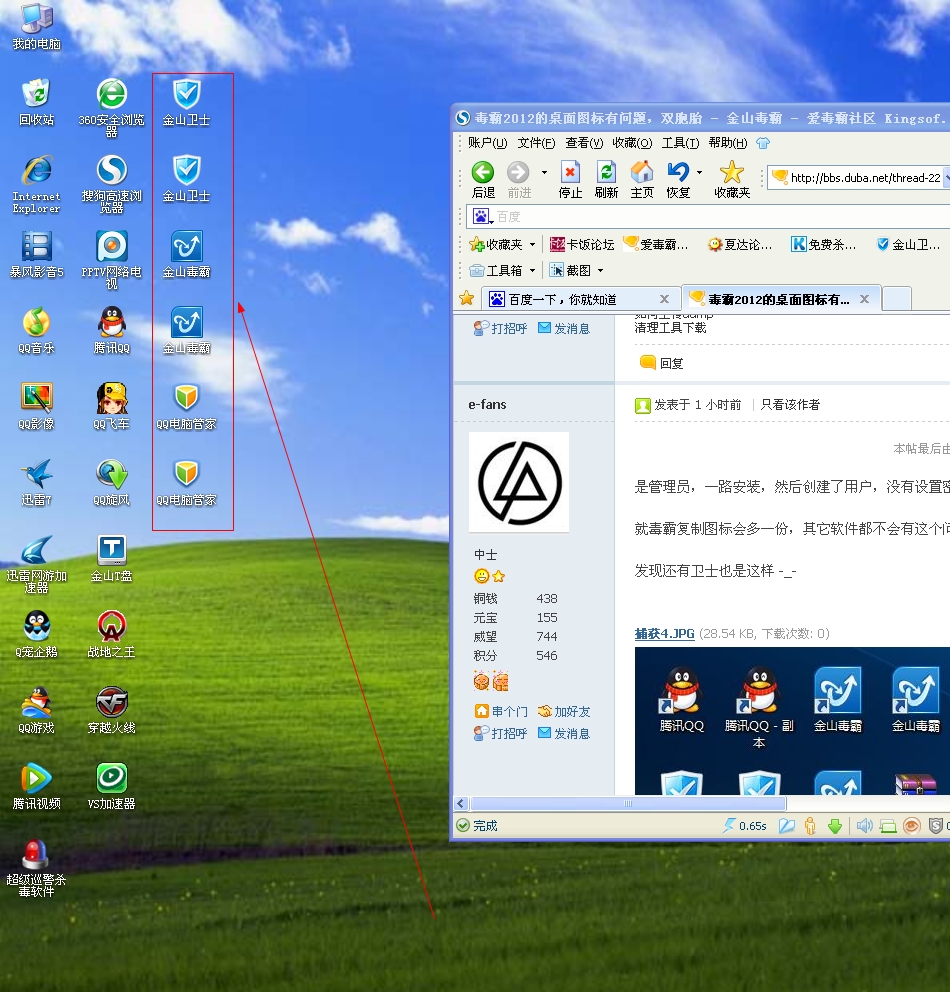The image size is (950, 992).
Task: Close the 毒霸2012的桌面图标有 tab
Action: point(865,299)
